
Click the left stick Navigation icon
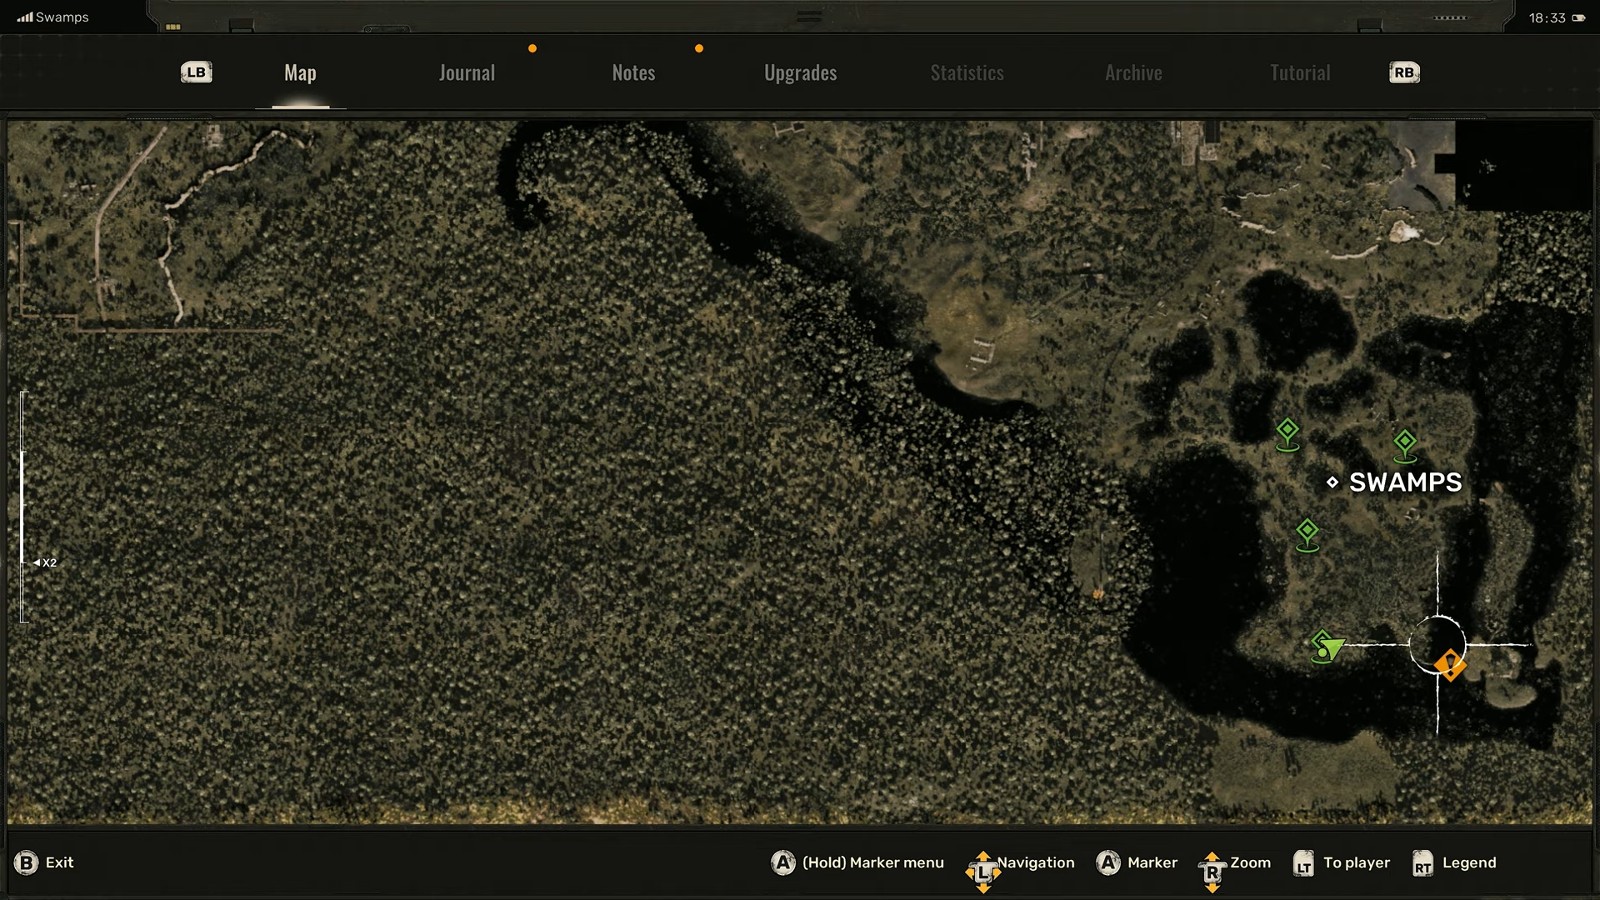(983, 872)
